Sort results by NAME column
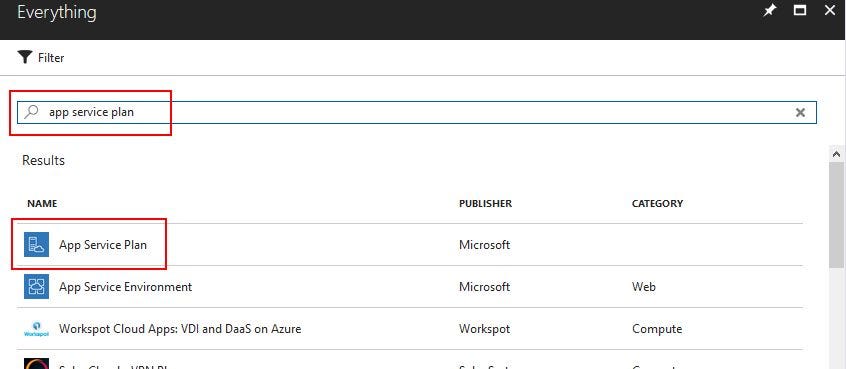This screenshot has height=369, width=846. [x=42, y=203]
